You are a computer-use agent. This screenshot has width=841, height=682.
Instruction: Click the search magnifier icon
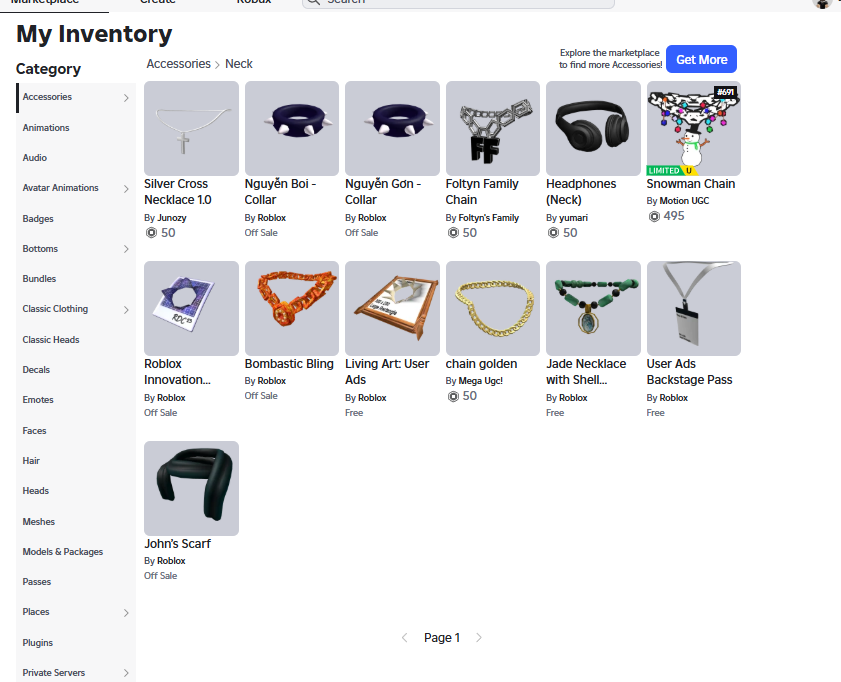point(314,2)
